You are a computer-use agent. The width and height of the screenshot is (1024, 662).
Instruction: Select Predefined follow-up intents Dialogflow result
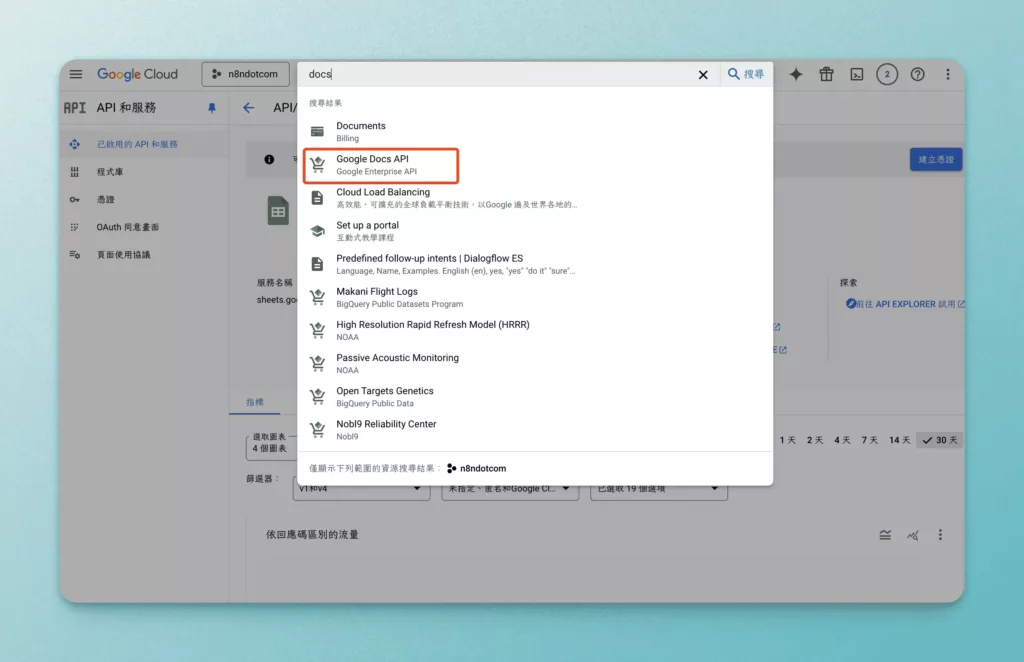[x=535, y=264]
